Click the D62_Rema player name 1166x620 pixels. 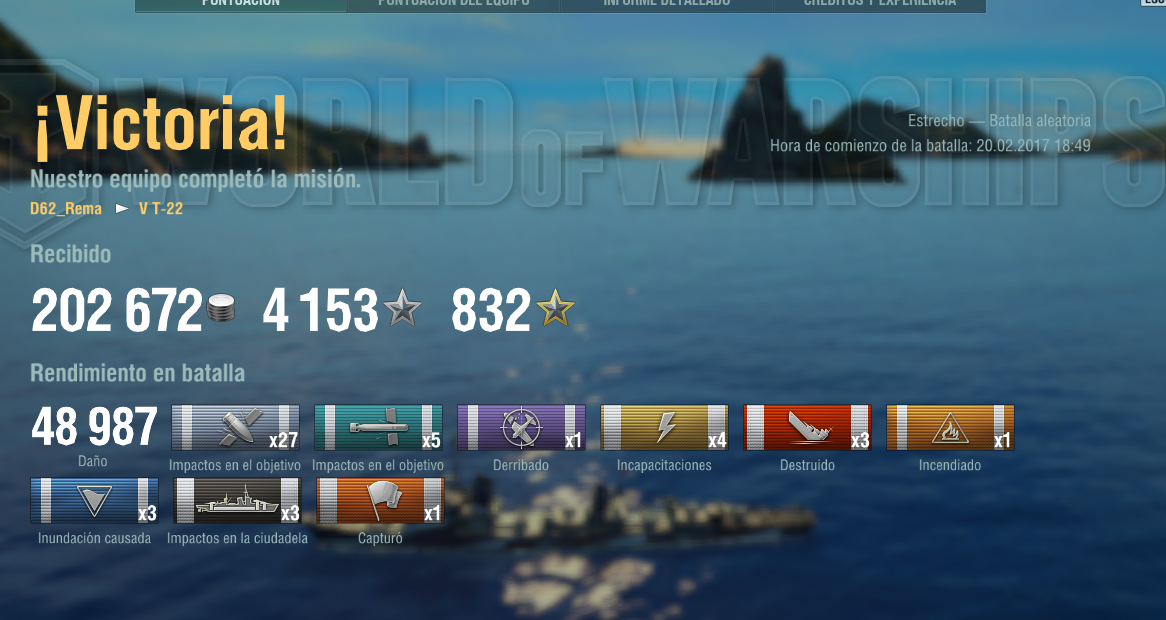tap(66, 209)
